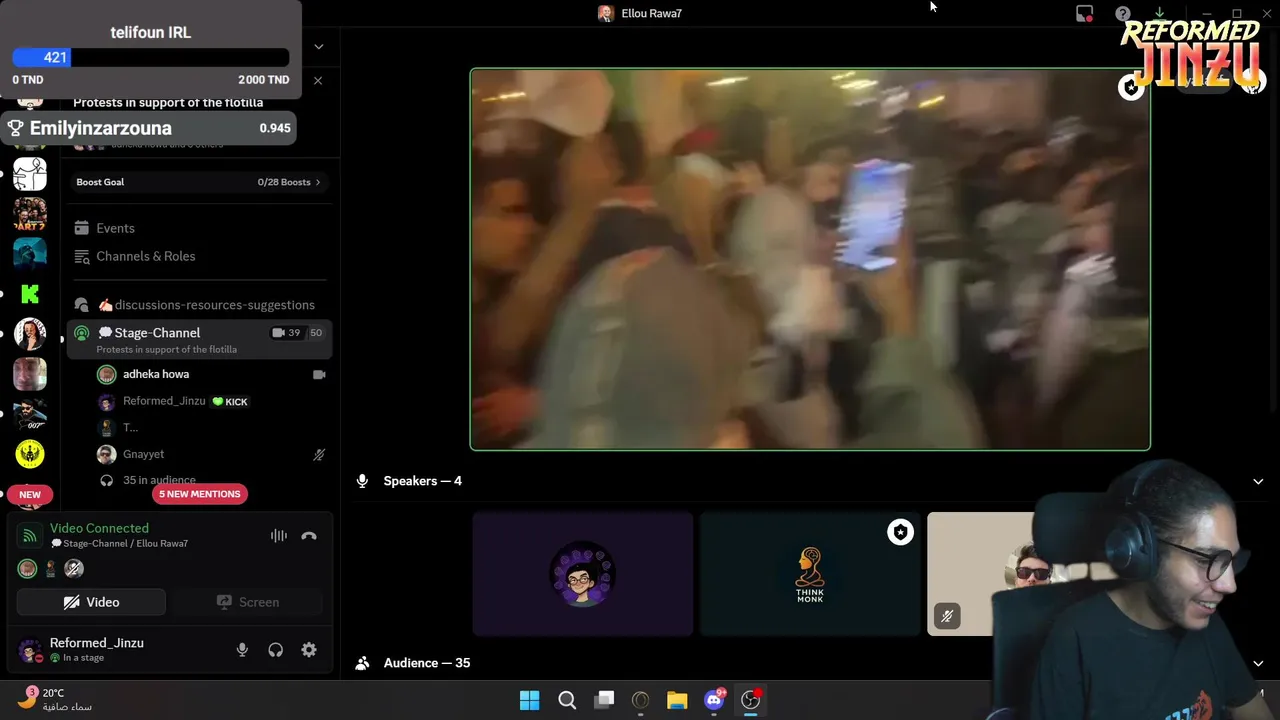1280x720 pixels.
Task: Open the Windows Start menu
Action: click(x=529, y=700)
